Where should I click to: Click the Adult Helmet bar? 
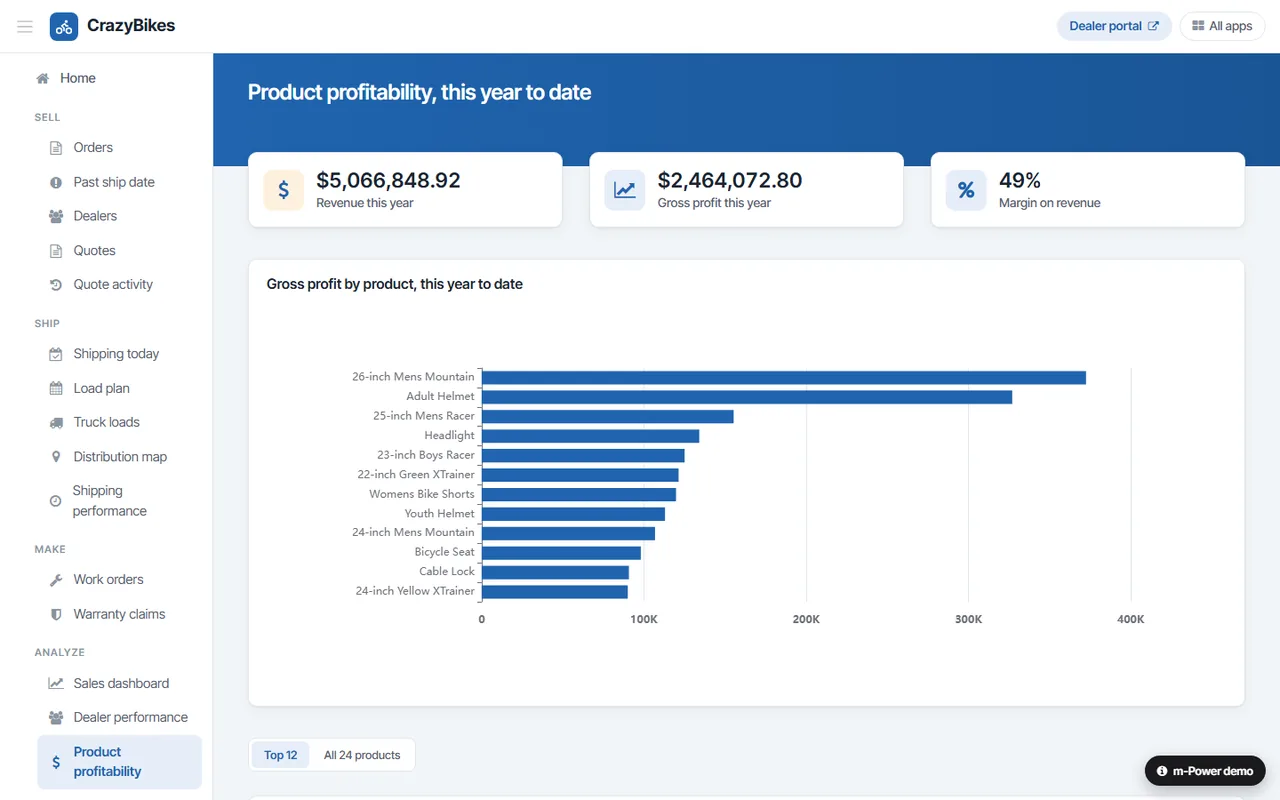747,397
